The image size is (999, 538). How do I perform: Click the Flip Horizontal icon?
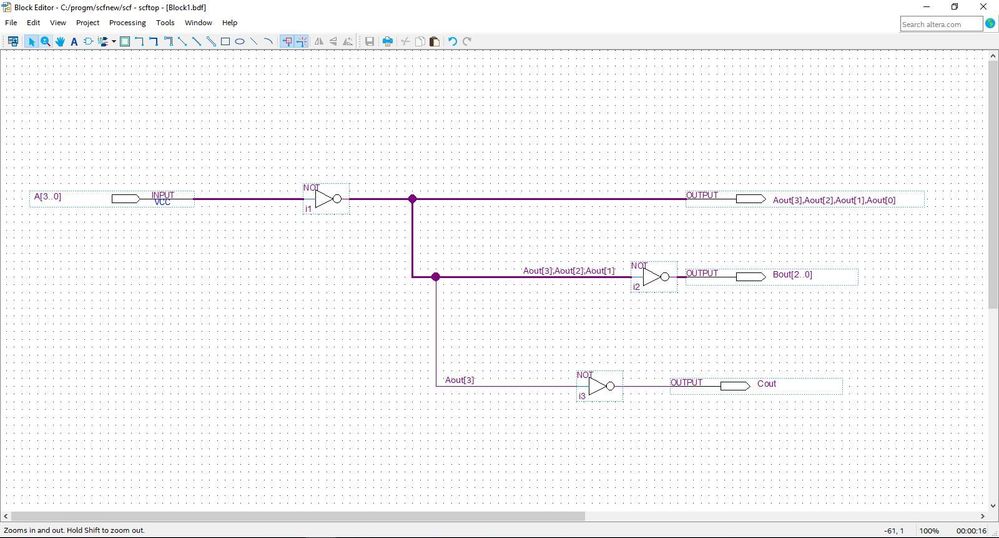click(x=319, y=41)
